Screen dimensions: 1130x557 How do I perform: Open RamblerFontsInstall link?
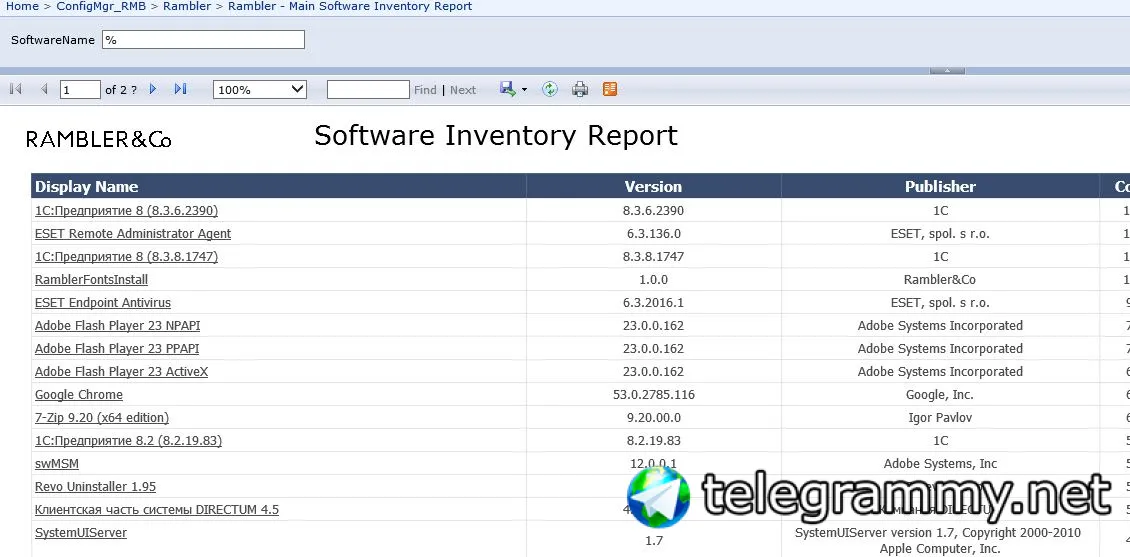(92, 280)
